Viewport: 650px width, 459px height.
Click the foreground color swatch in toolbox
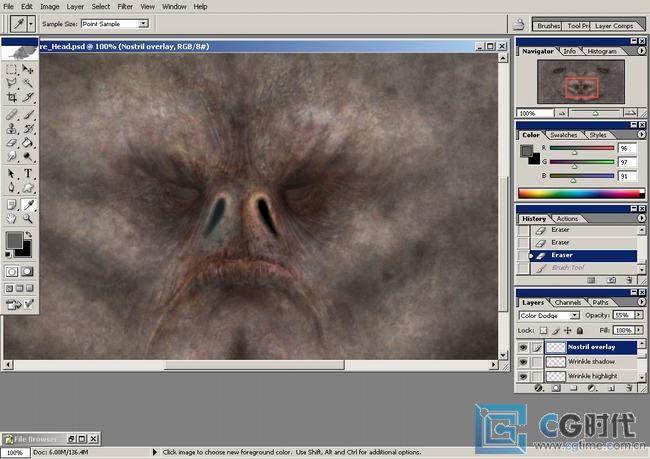14,240
